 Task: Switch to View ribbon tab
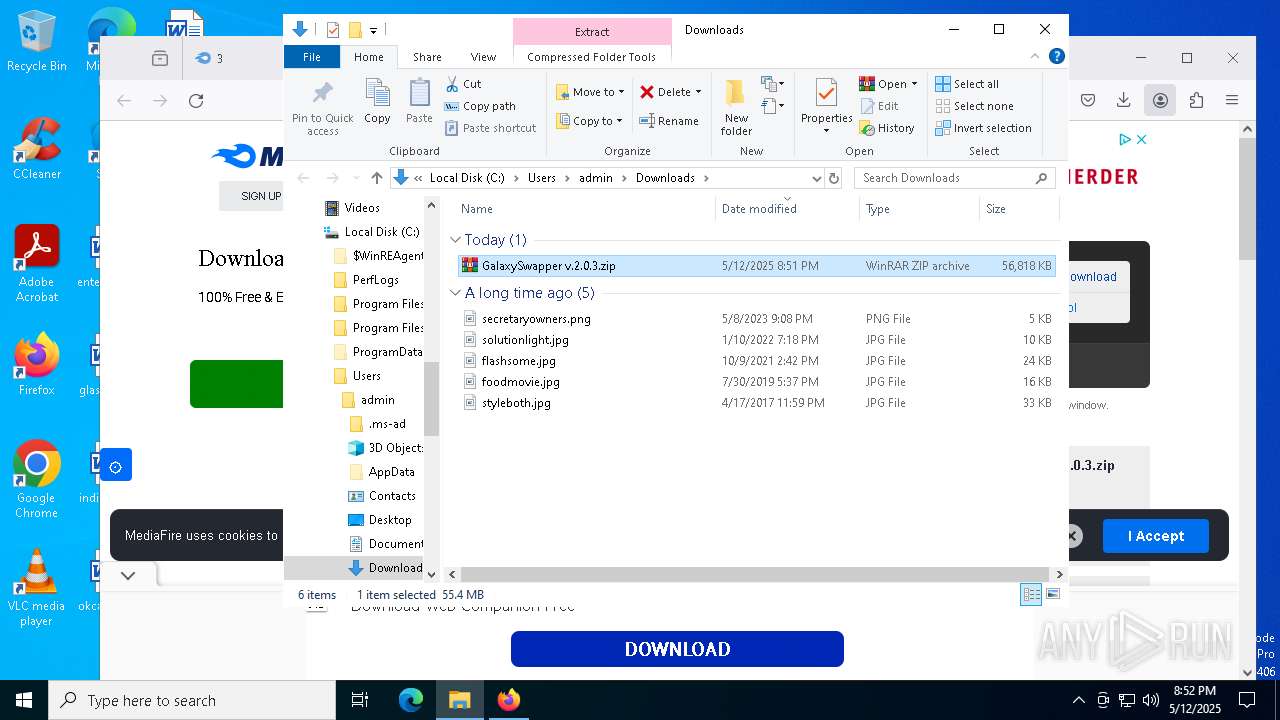pyautogui.click(x=483, y=57)
